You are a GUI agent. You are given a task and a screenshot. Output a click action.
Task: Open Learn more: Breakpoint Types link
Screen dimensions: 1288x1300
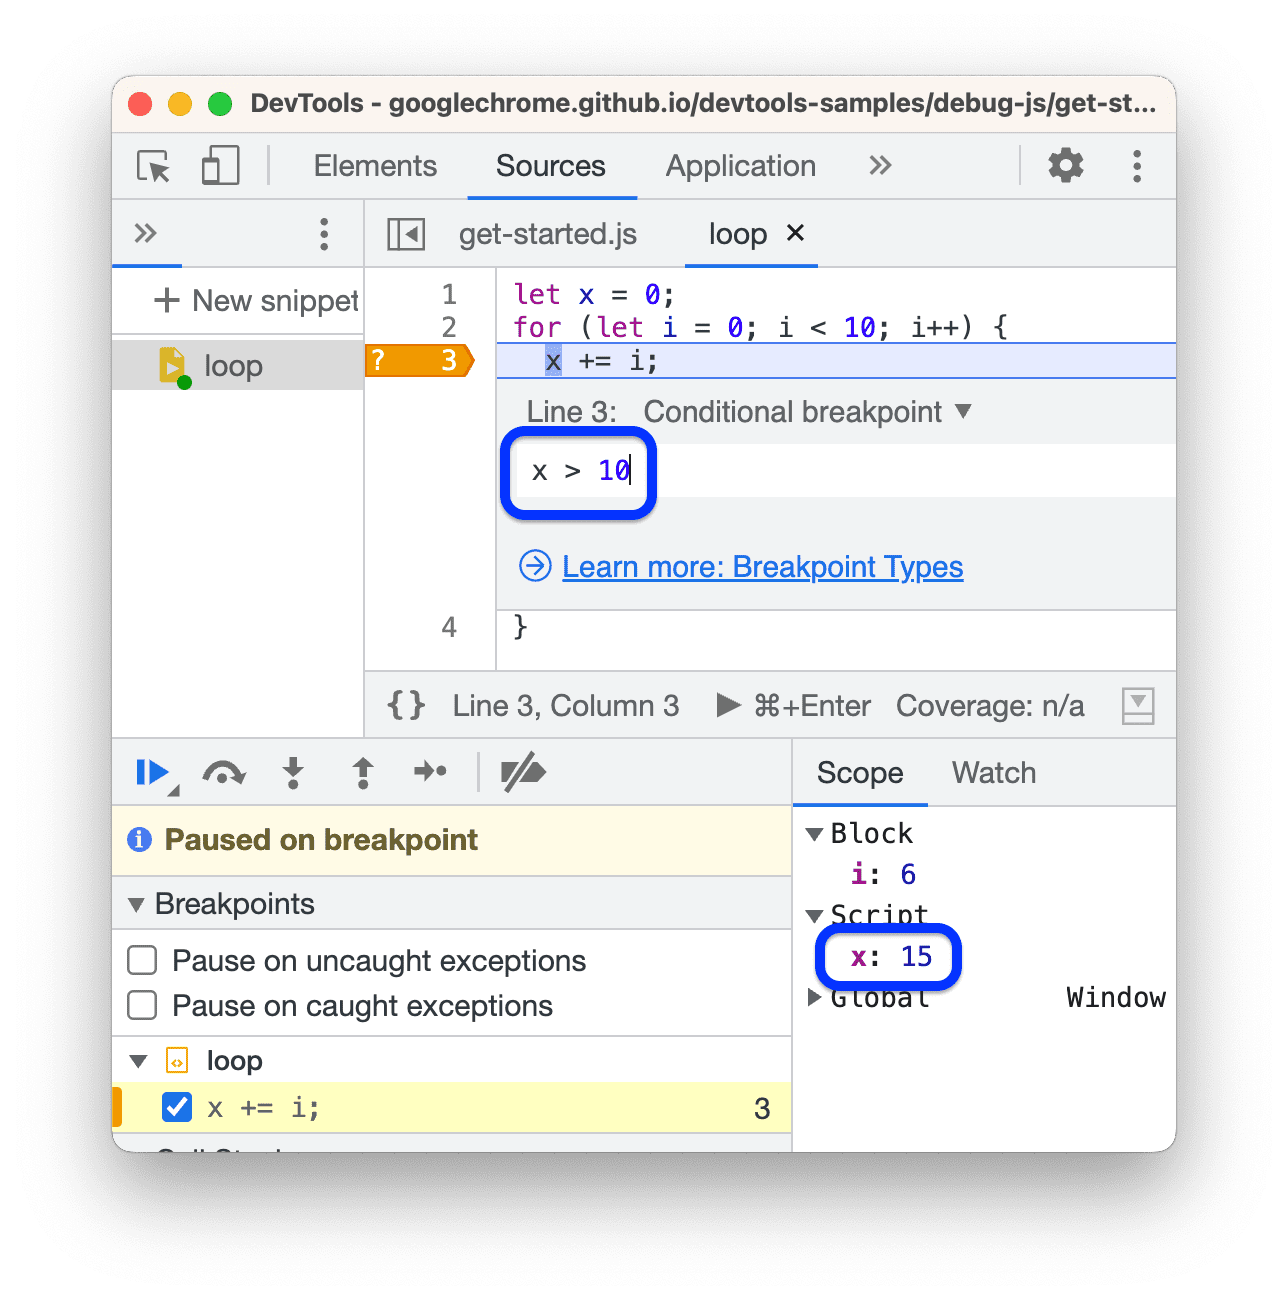[x=763, y=566]
